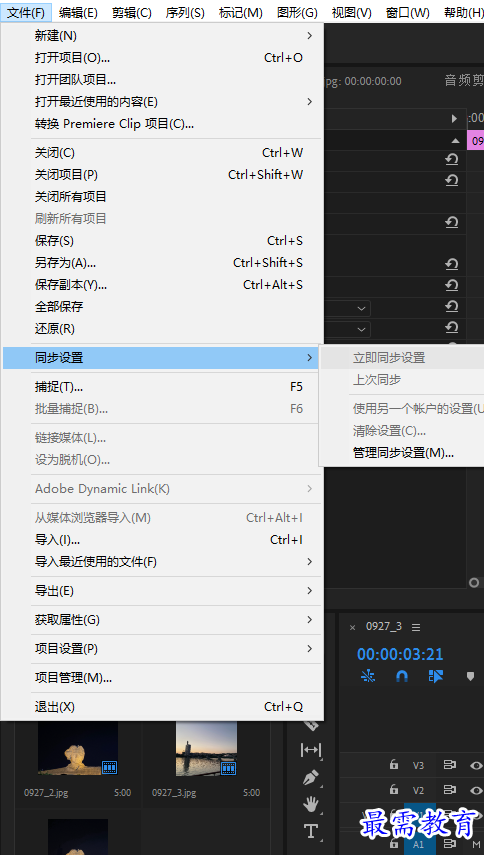Select the 0927_3.jpg thumbnail in project bin

coord(206,749)
